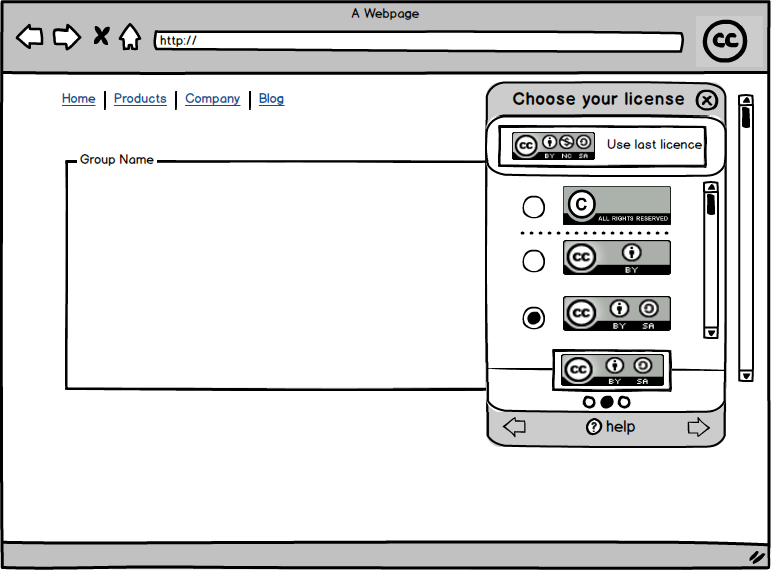Screen dimensions: 771x570
Task: Select the All Rights Reserved radio button
Action: click(x=534, y=207)
